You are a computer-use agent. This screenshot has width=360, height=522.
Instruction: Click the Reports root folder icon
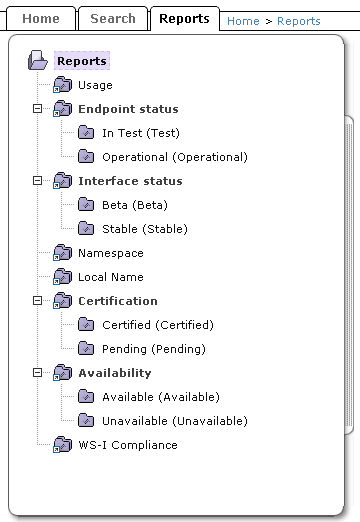click(x=38, y=60)
